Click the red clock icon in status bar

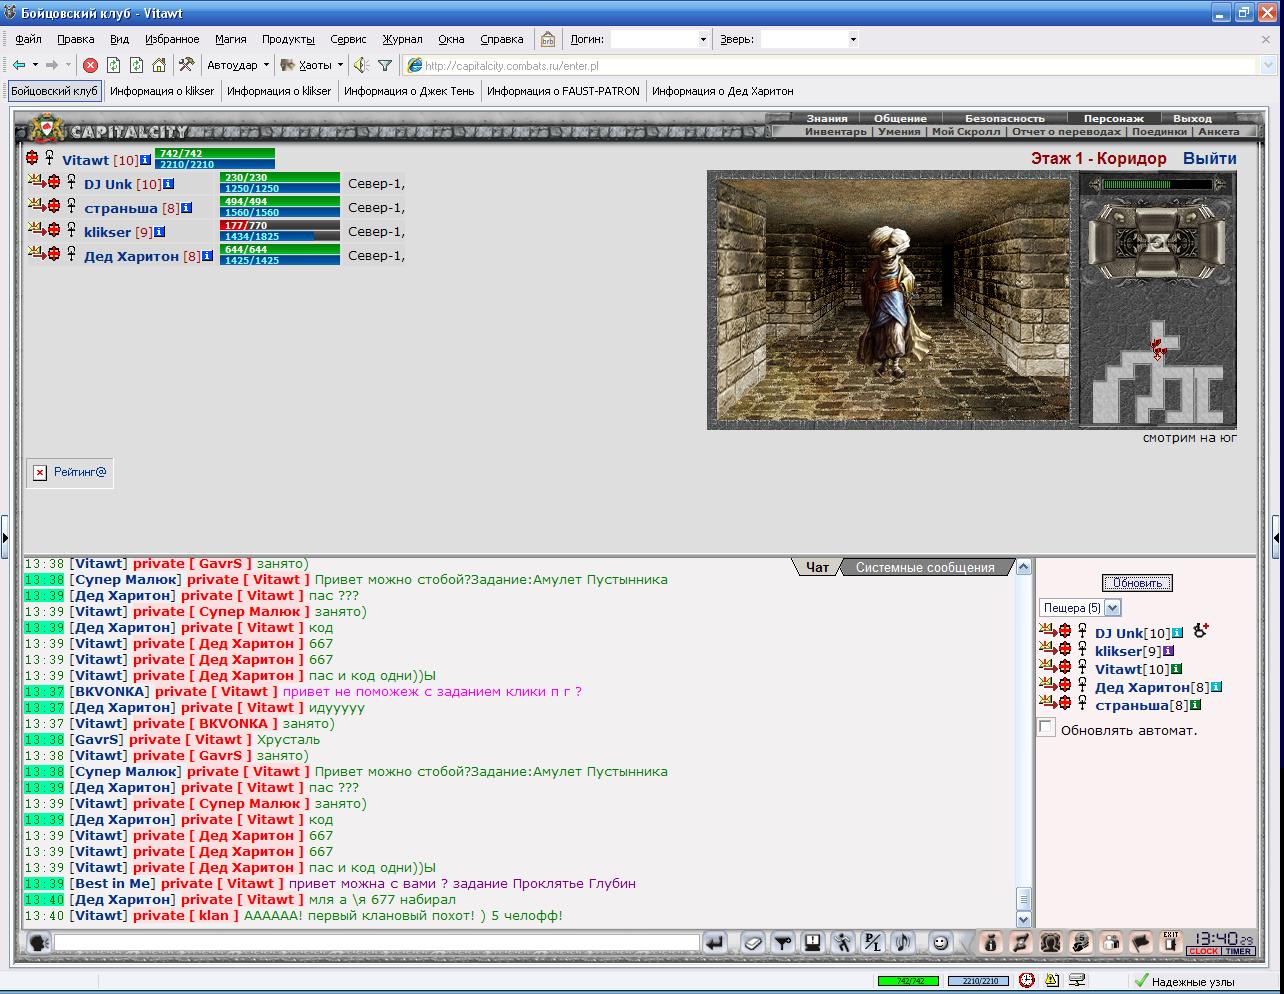pyautogui.click(x=1026, y=981)
